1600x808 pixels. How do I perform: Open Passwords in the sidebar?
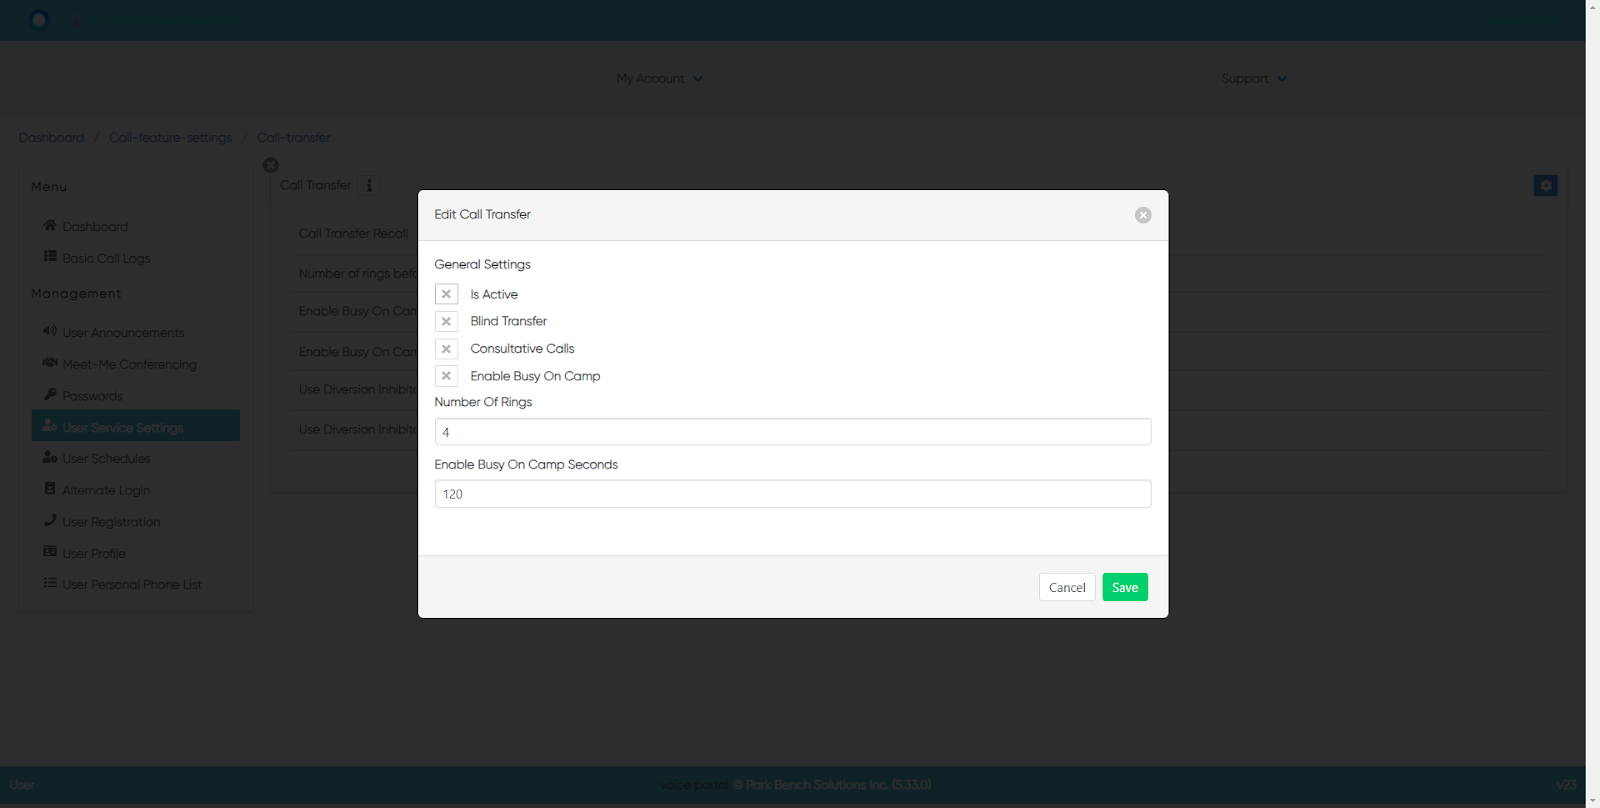(92, 396)
